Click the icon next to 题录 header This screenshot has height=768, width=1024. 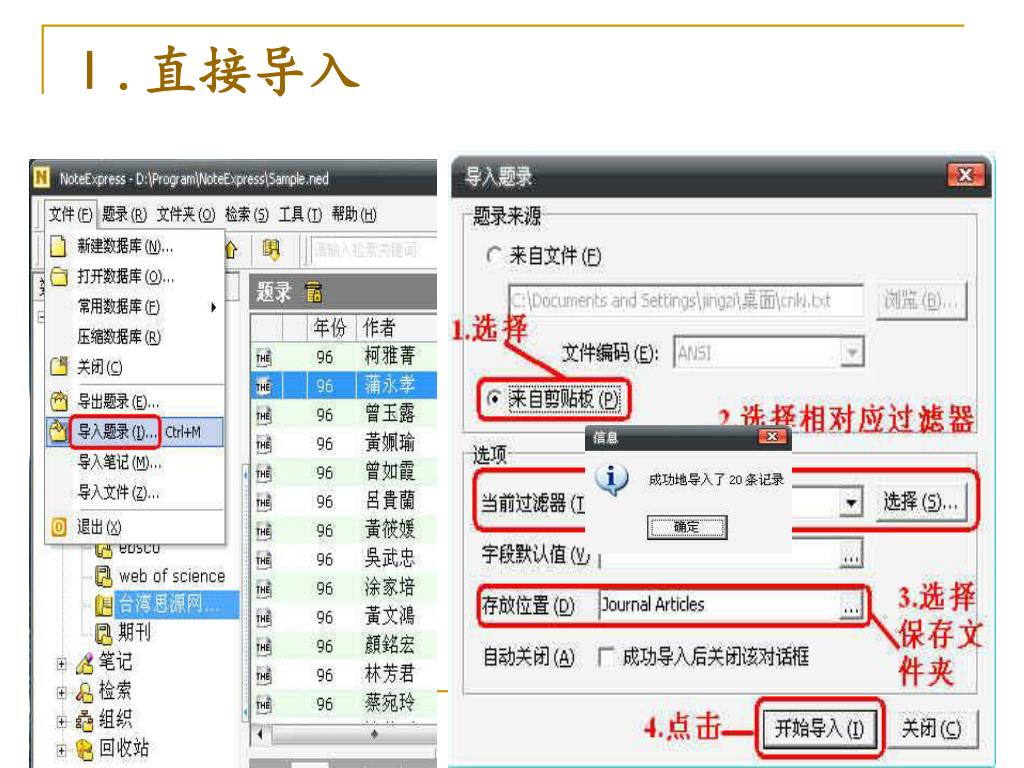(x=313, y=292)
